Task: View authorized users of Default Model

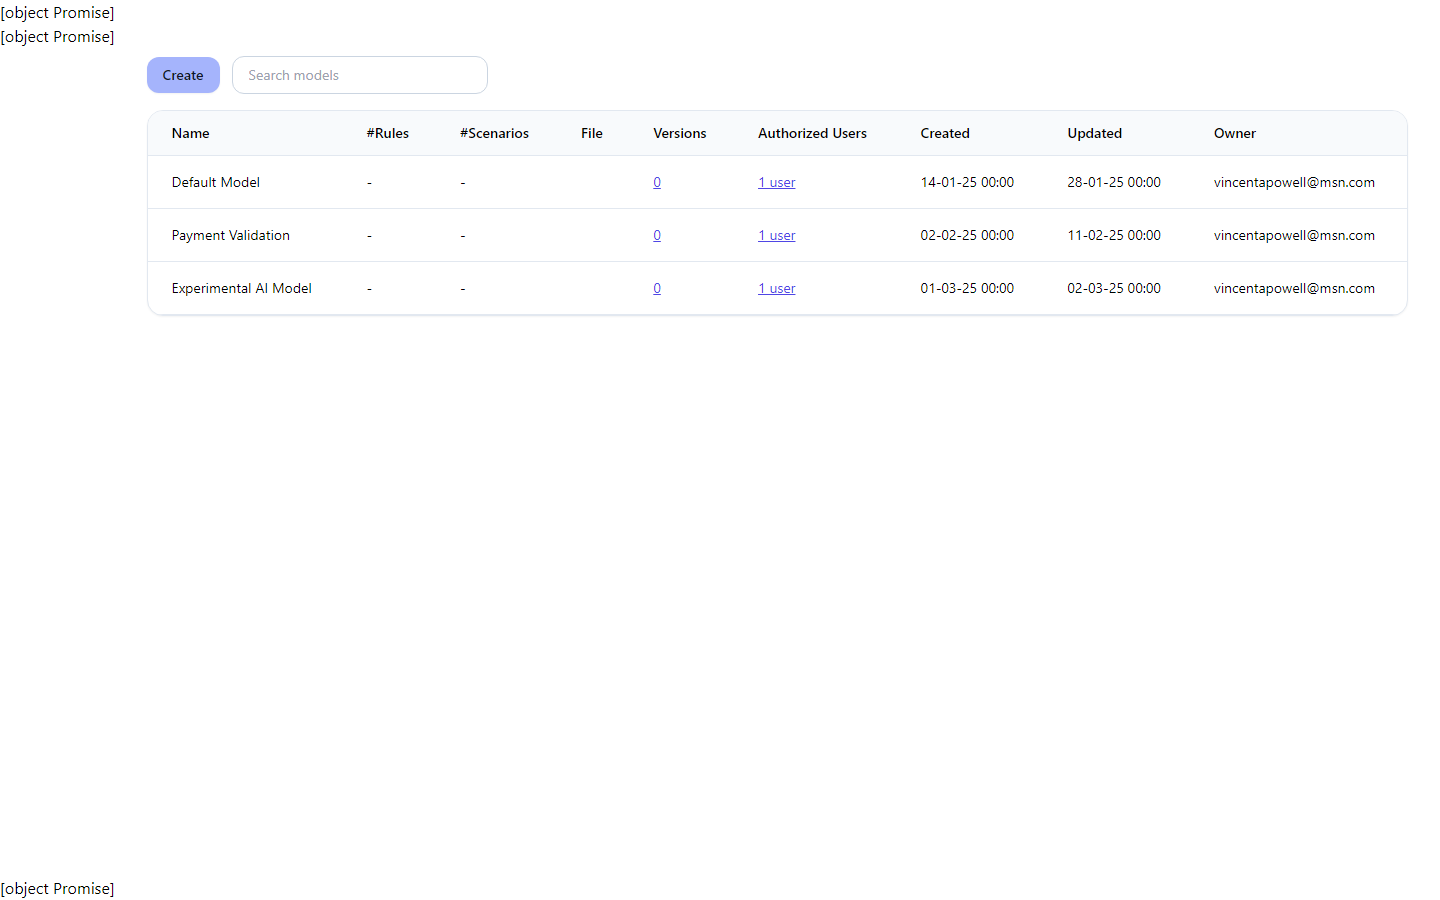Action: pos(776,182)
